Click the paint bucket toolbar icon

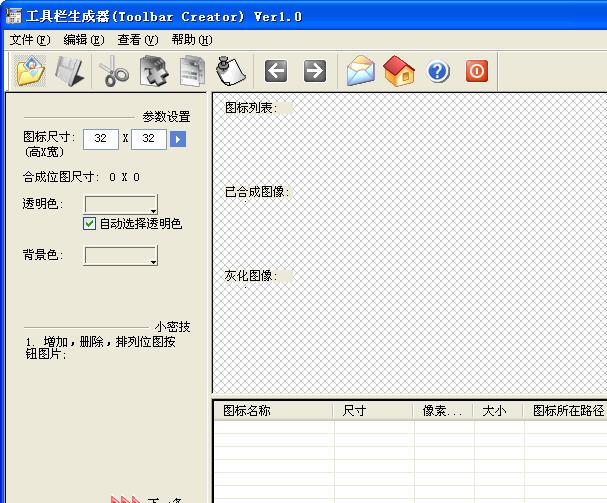coord(231,71)
